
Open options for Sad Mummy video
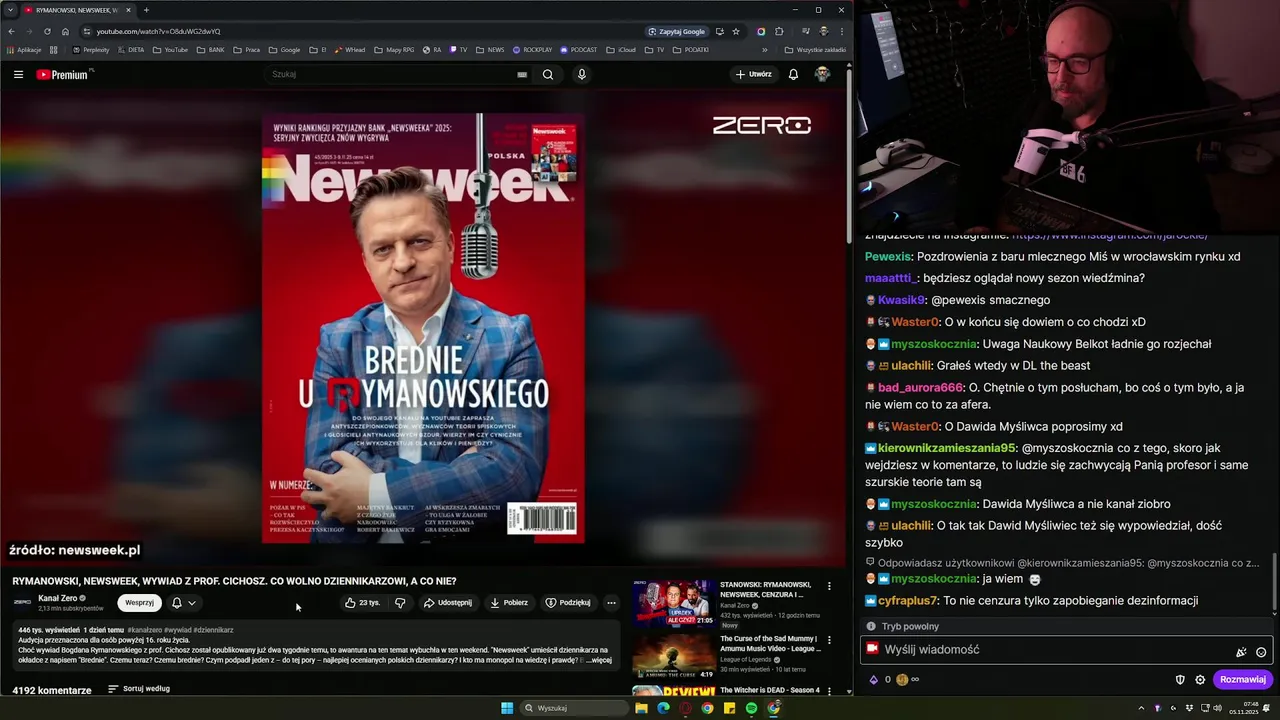tap(828, 640)
